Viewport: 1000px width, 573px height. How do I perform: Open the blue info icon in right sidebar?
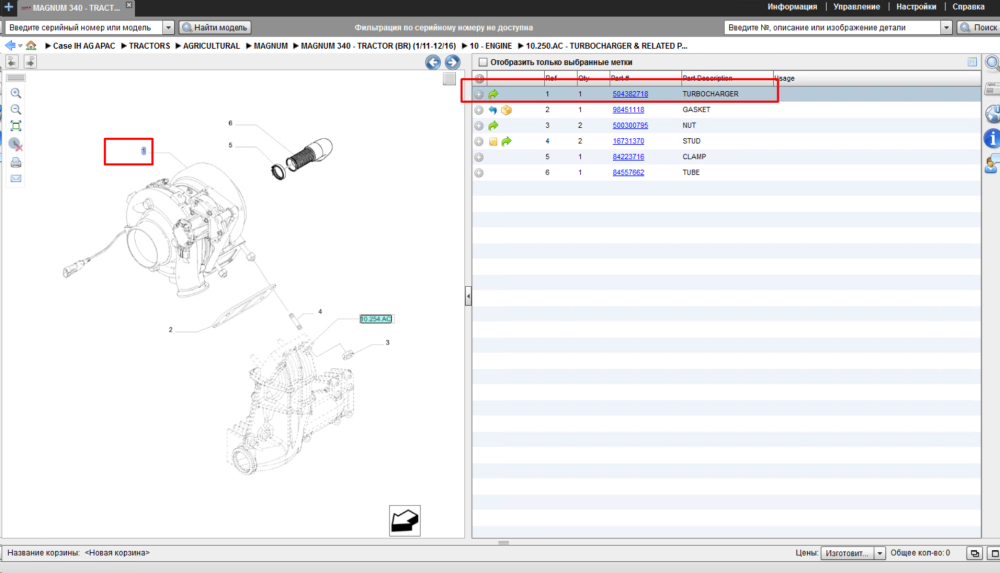tap(992, 138)
